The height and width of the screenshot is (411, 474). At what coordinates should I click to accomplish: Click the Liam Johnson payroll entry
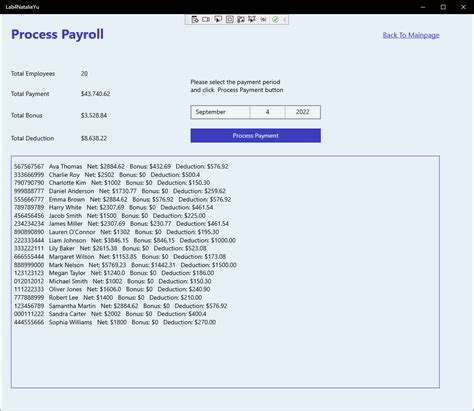coord(125,240)
